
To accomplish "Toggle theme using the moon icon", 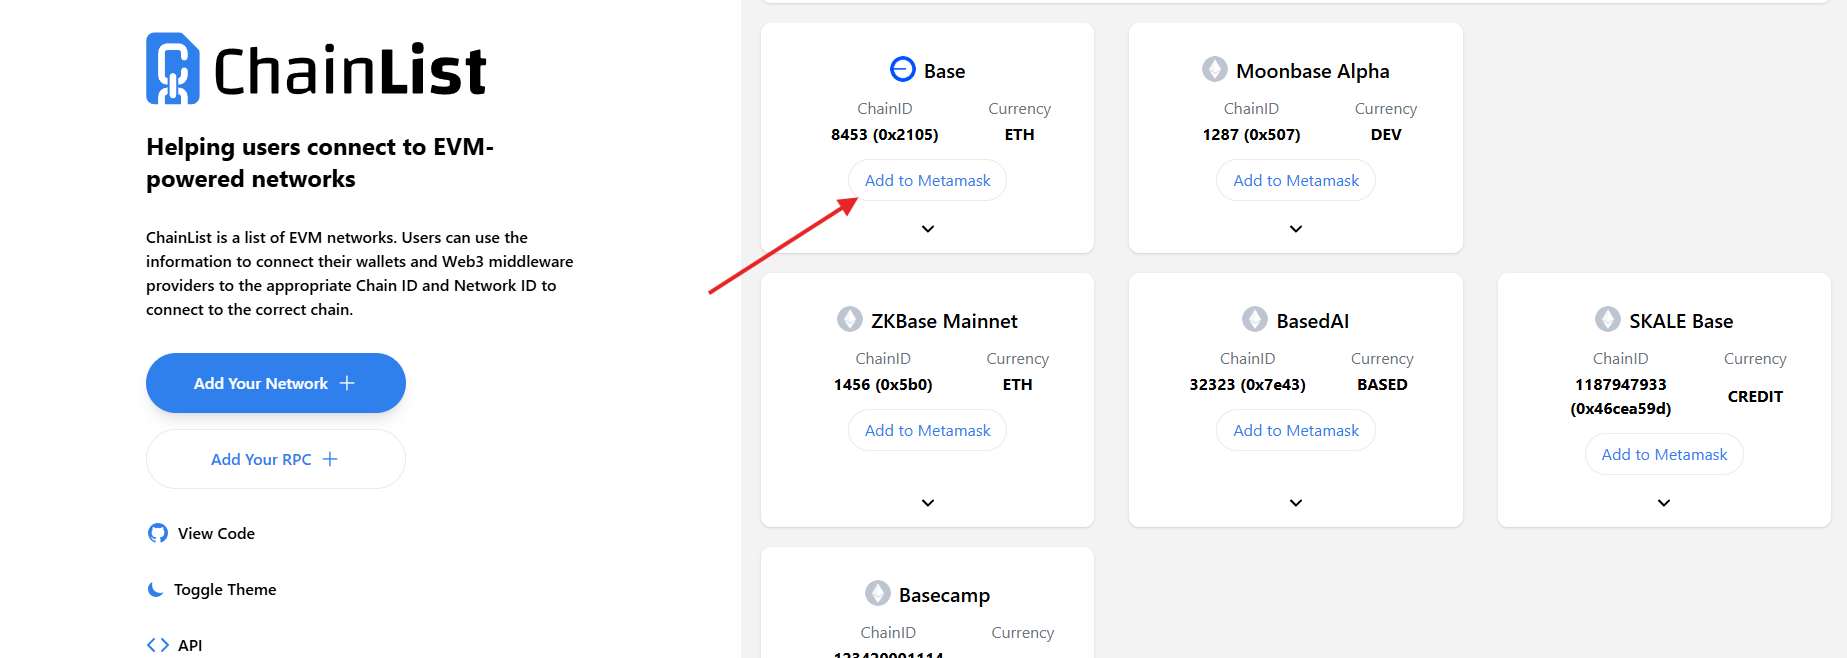I will click(156, 589).
